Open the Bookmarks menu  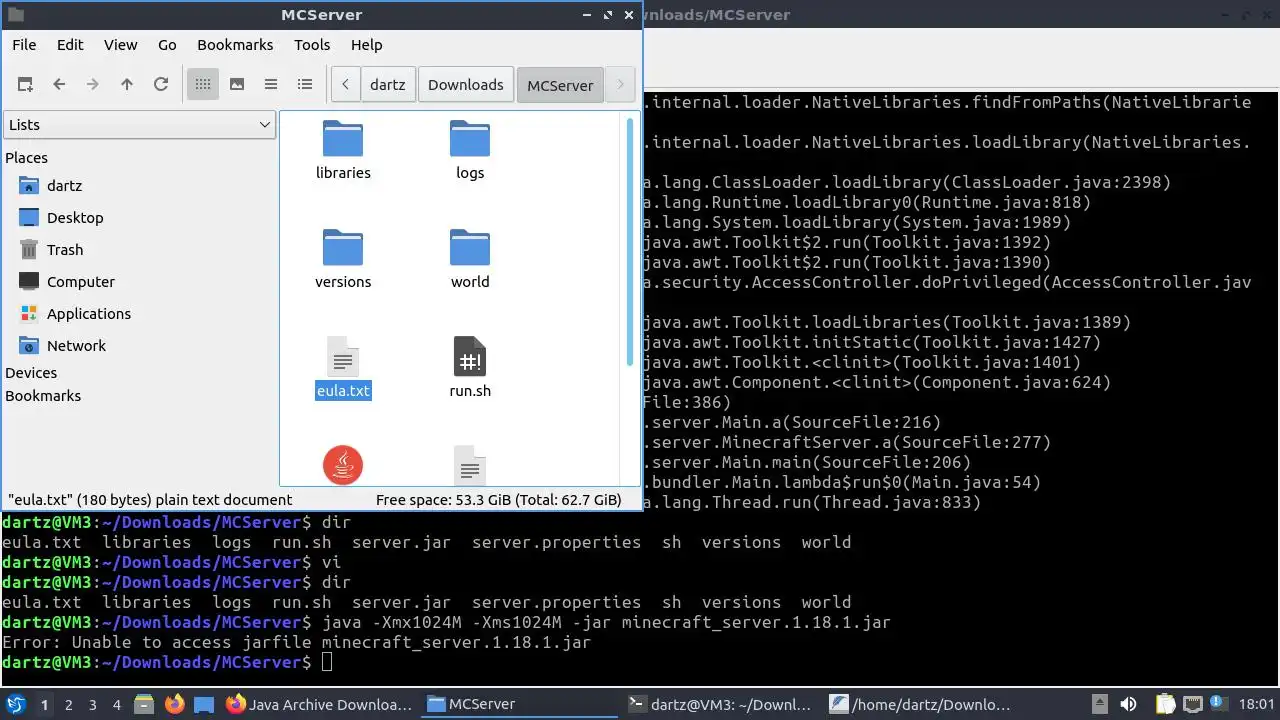(x=235, y=45)
